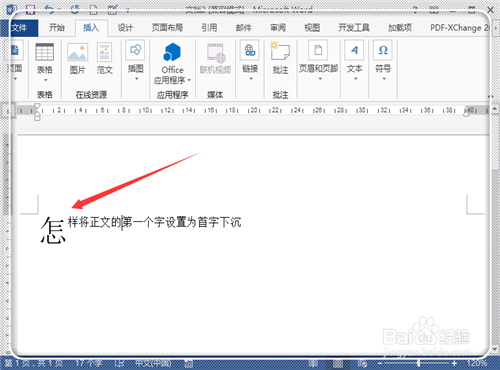This screenshot has width=500, height=370.
Task: Click in the text 样将正文的第一个字设置为首字下沉
Action: [x=154, y=222]
